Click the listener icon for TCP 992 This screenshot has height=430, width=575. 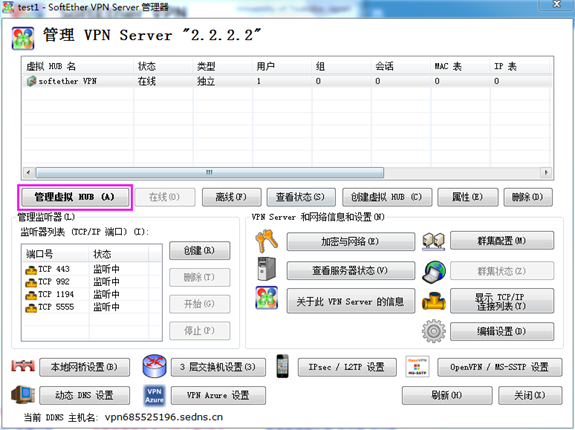click(31, 282)
